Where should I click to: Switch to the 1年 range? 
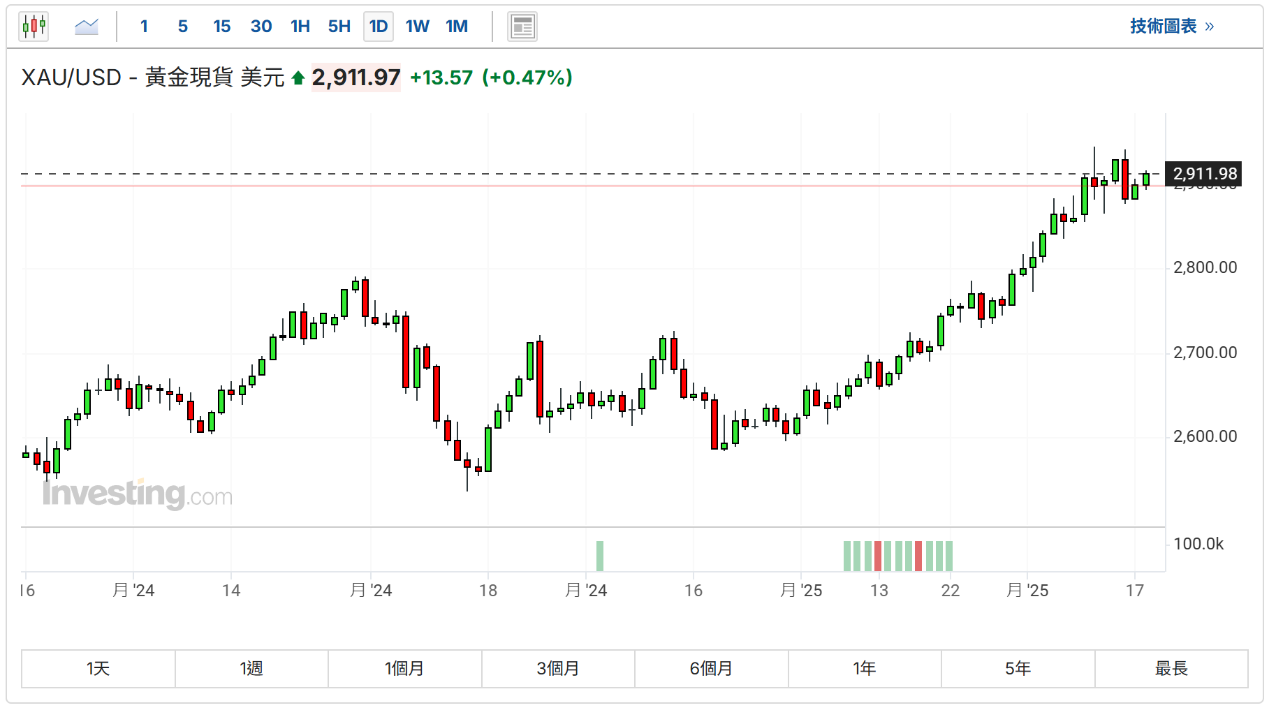(865, 669)
